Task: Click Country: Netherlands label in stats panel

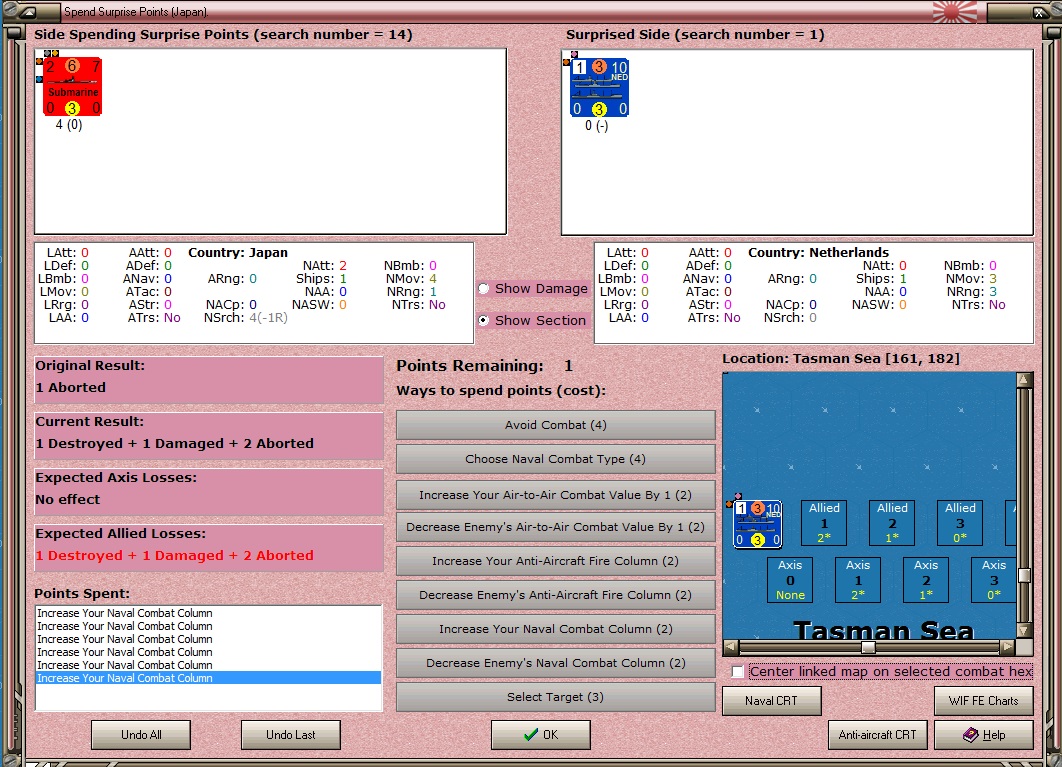Action: [818, 253]
